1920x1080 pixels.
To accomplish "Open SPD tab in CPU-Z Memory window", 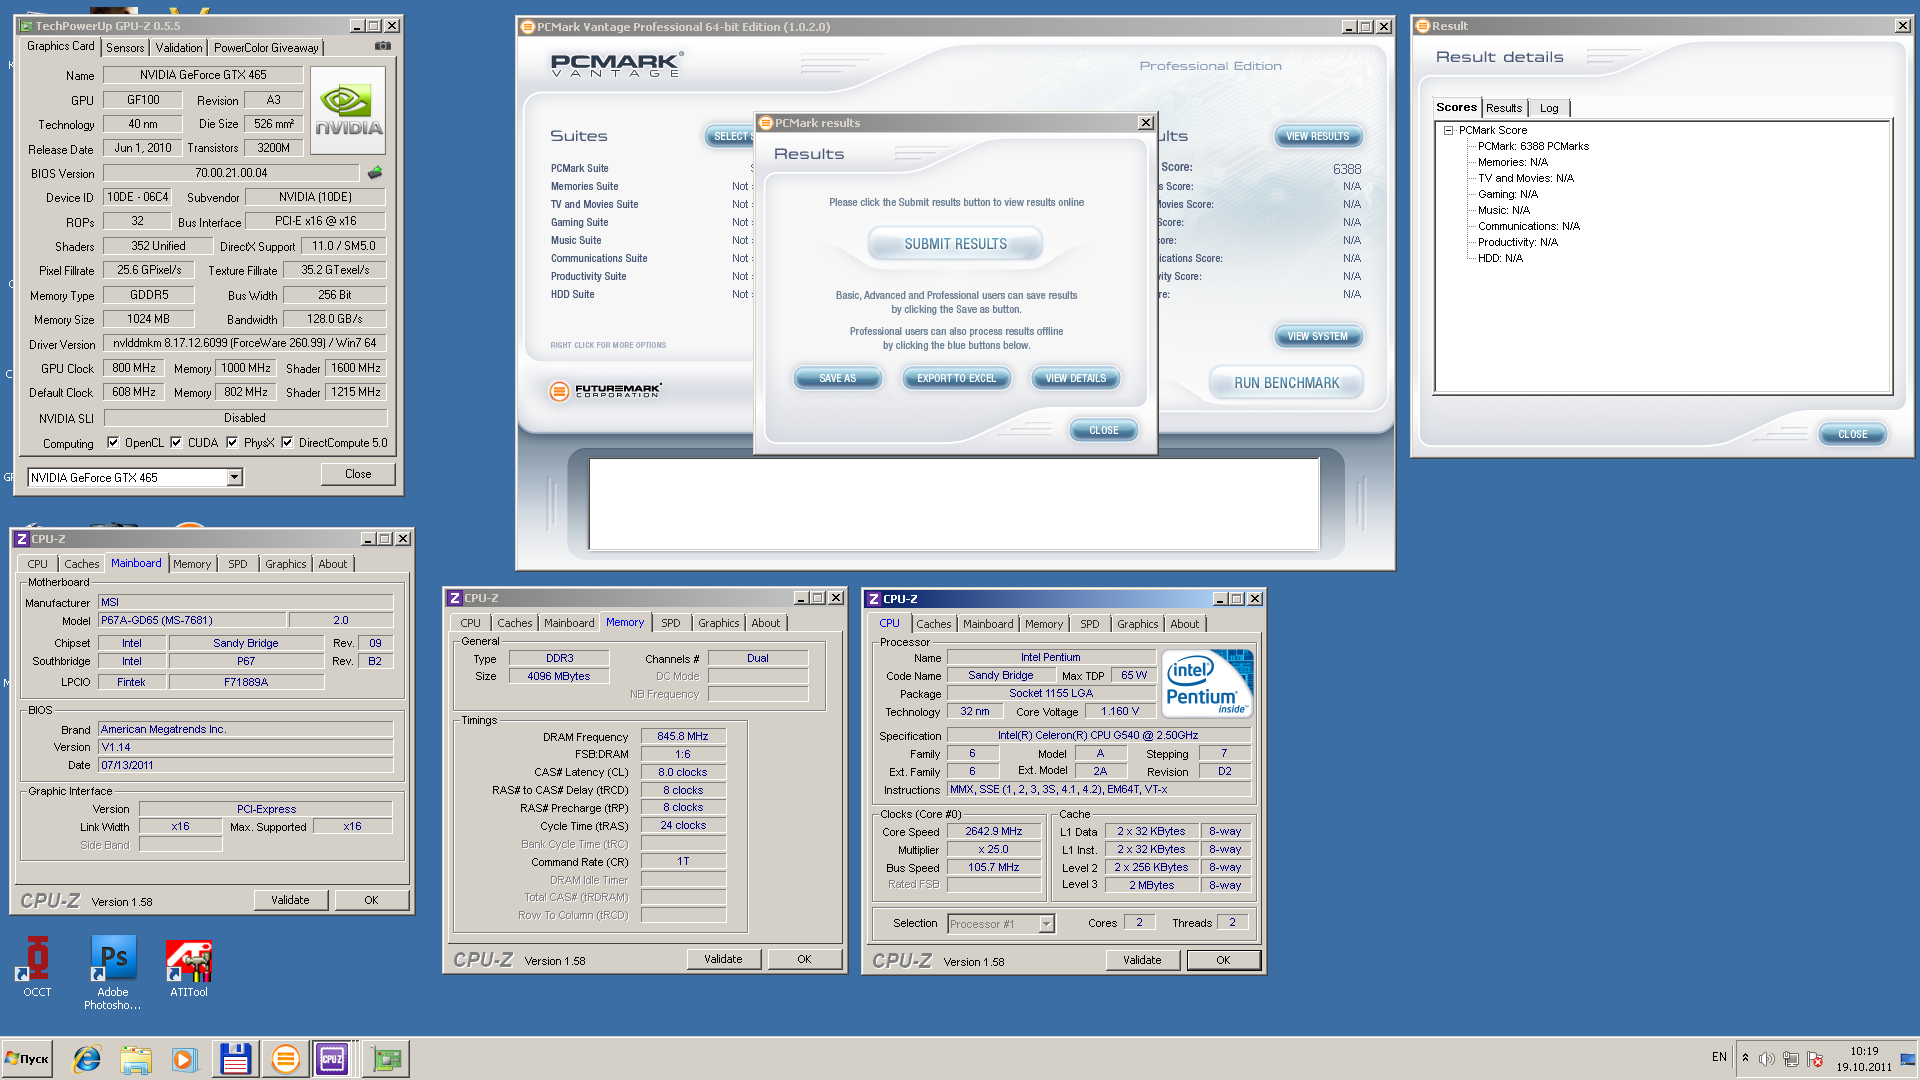I will [x=671, y=623].
